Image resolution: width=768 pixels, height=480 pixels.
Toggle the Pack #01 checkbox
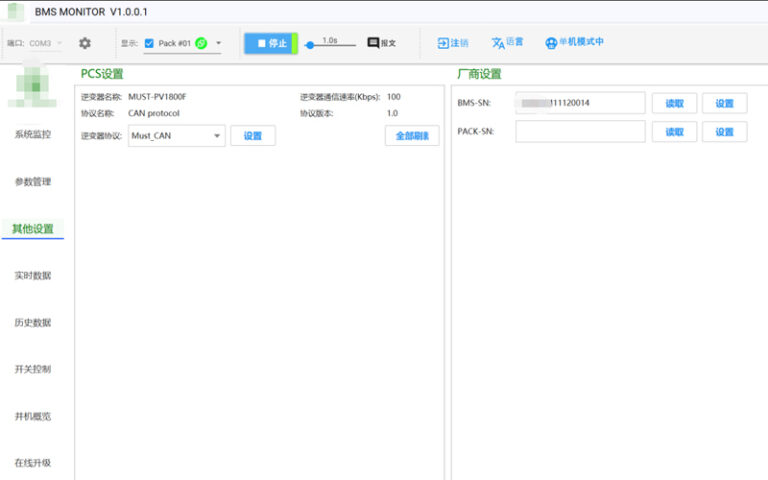[x=149, y=43]
